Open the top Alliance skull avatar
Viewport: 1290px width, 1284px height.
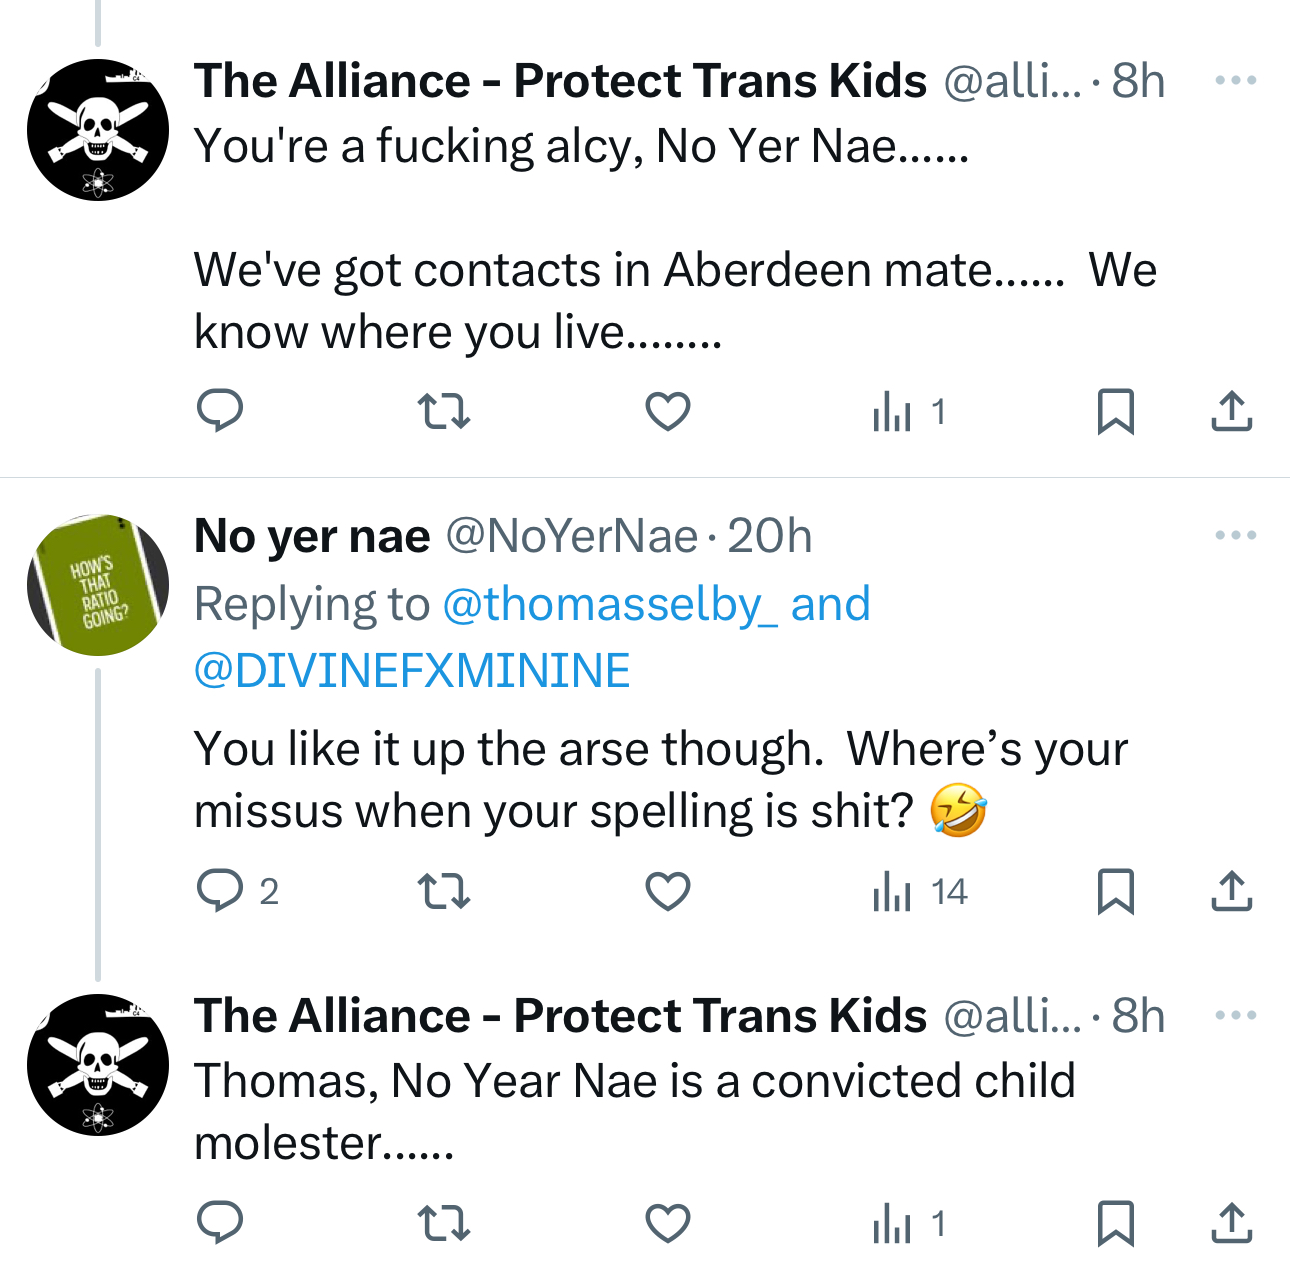point(97,129)
